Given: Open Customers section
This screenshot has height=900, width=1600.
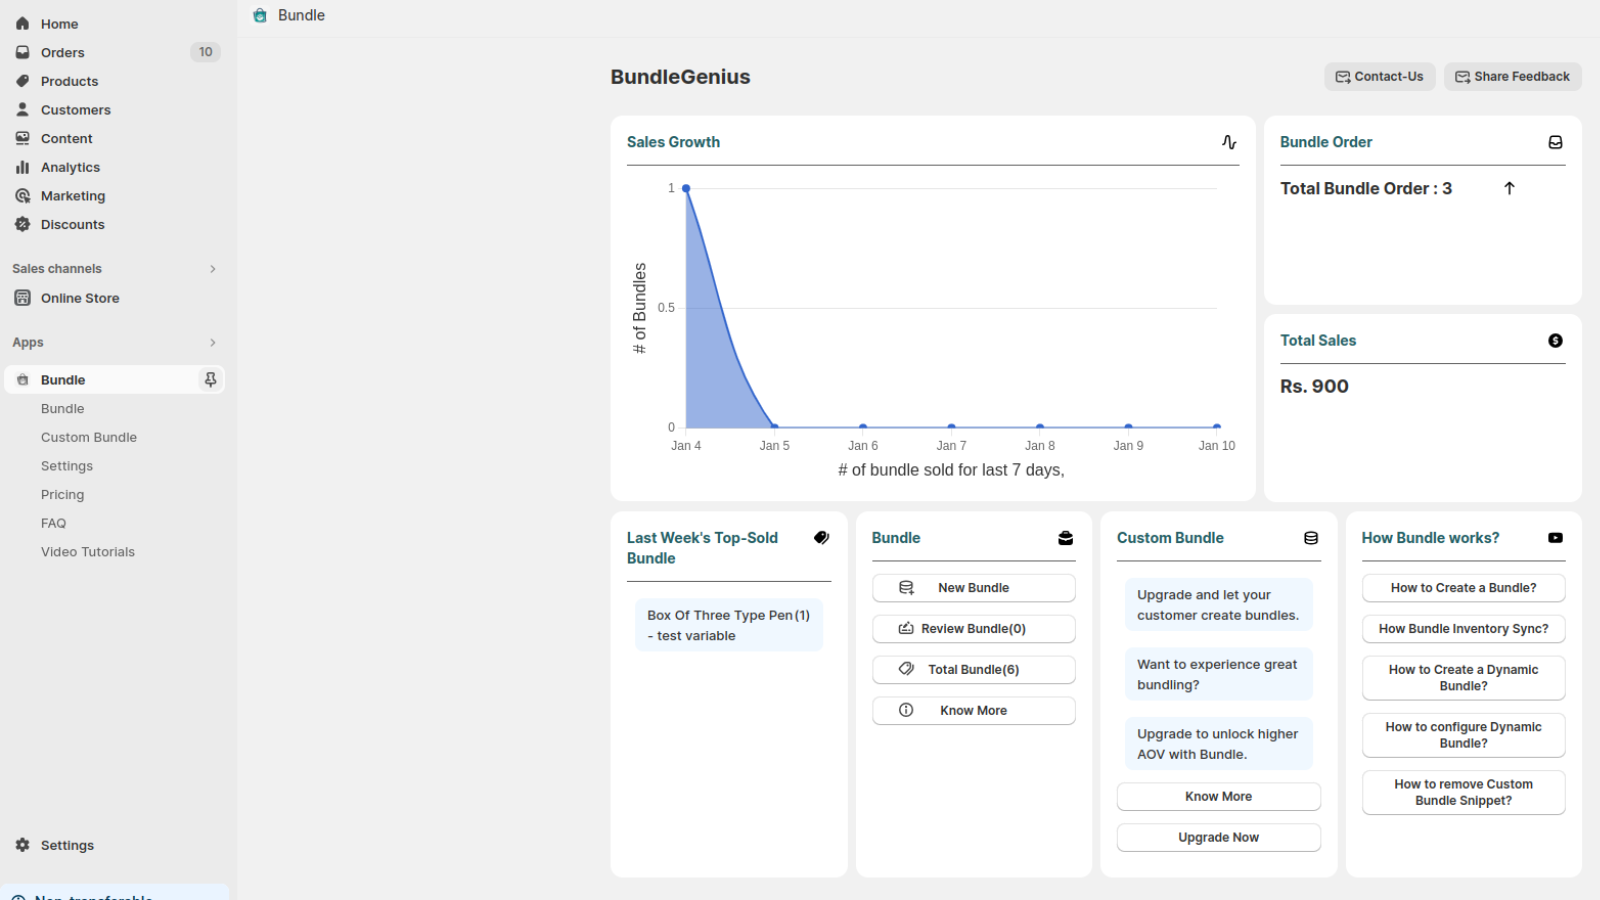Looking at the screenshot, I should pos(75,110).
